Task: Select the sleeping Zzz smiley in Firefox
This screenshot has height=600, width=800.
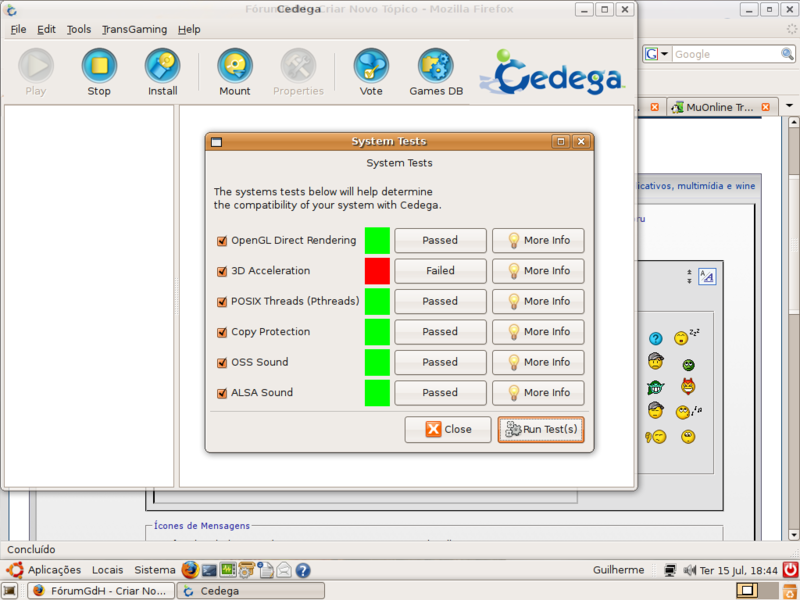Action: coord(686,337)
